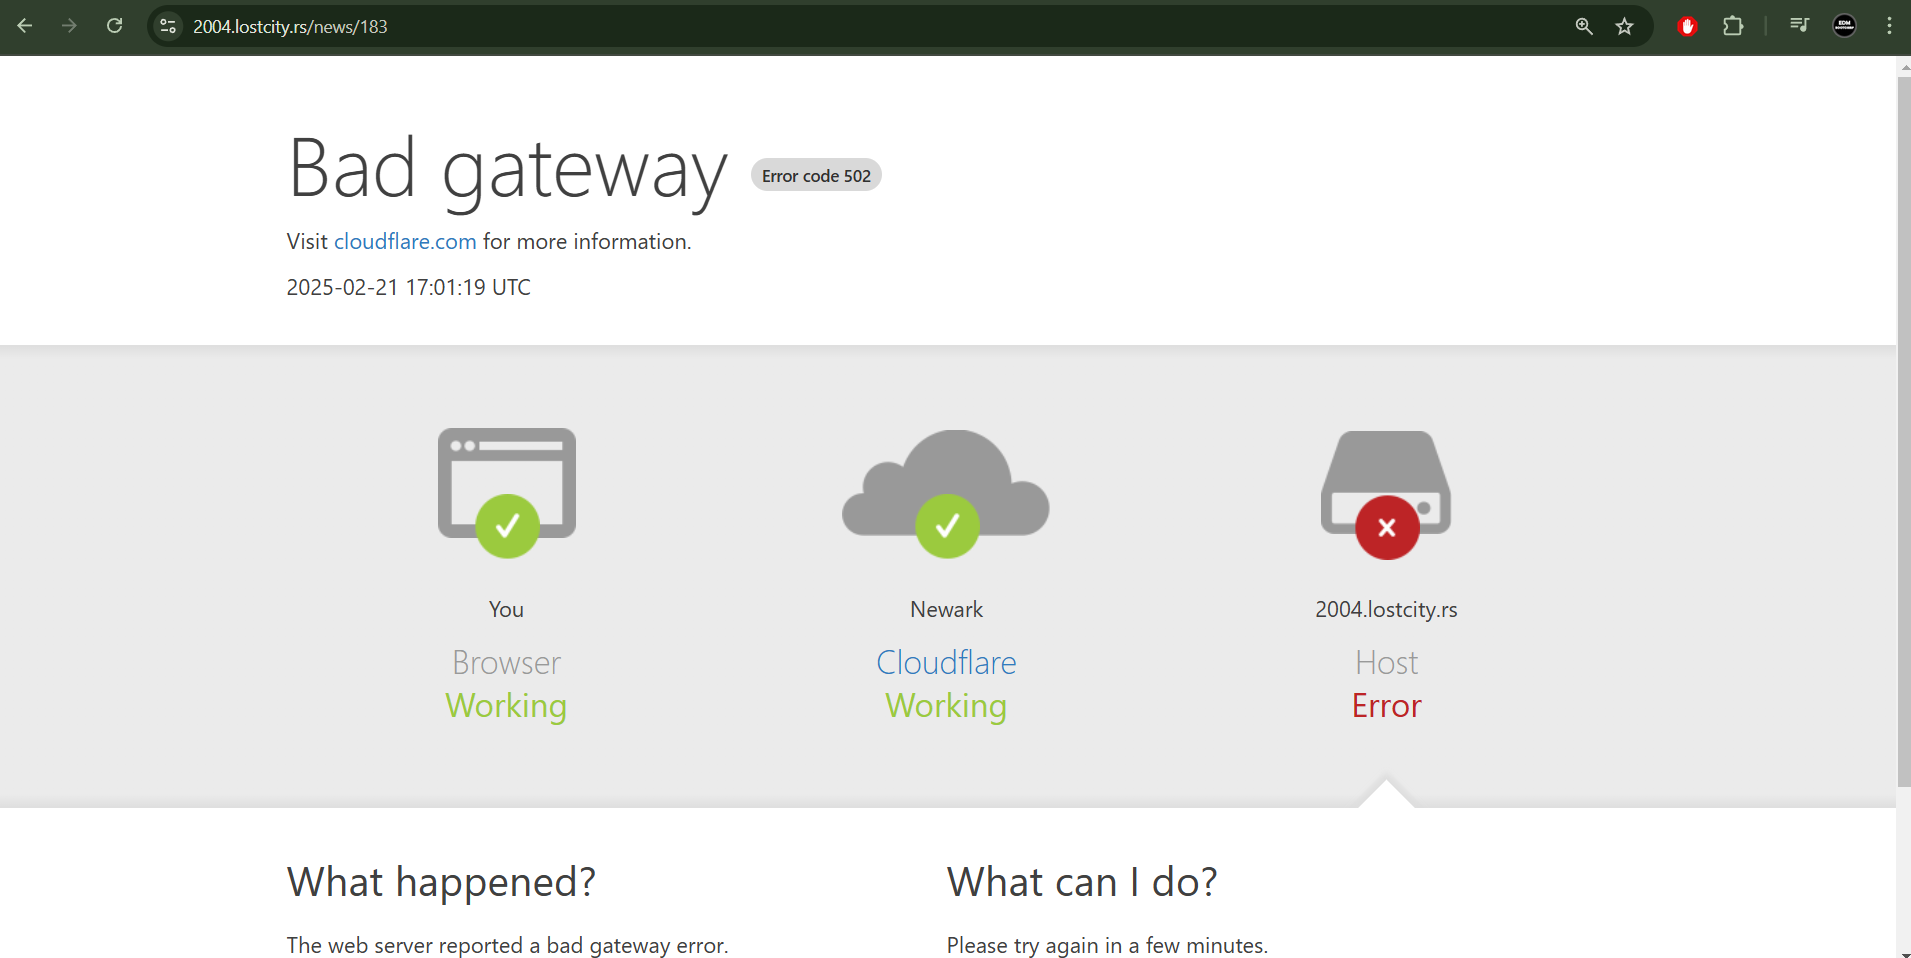The width and height of the screenshot is (1911, 958).
Task: Click 'Please try again in a few minutes.' text
Action: [x=1107, y=945]
